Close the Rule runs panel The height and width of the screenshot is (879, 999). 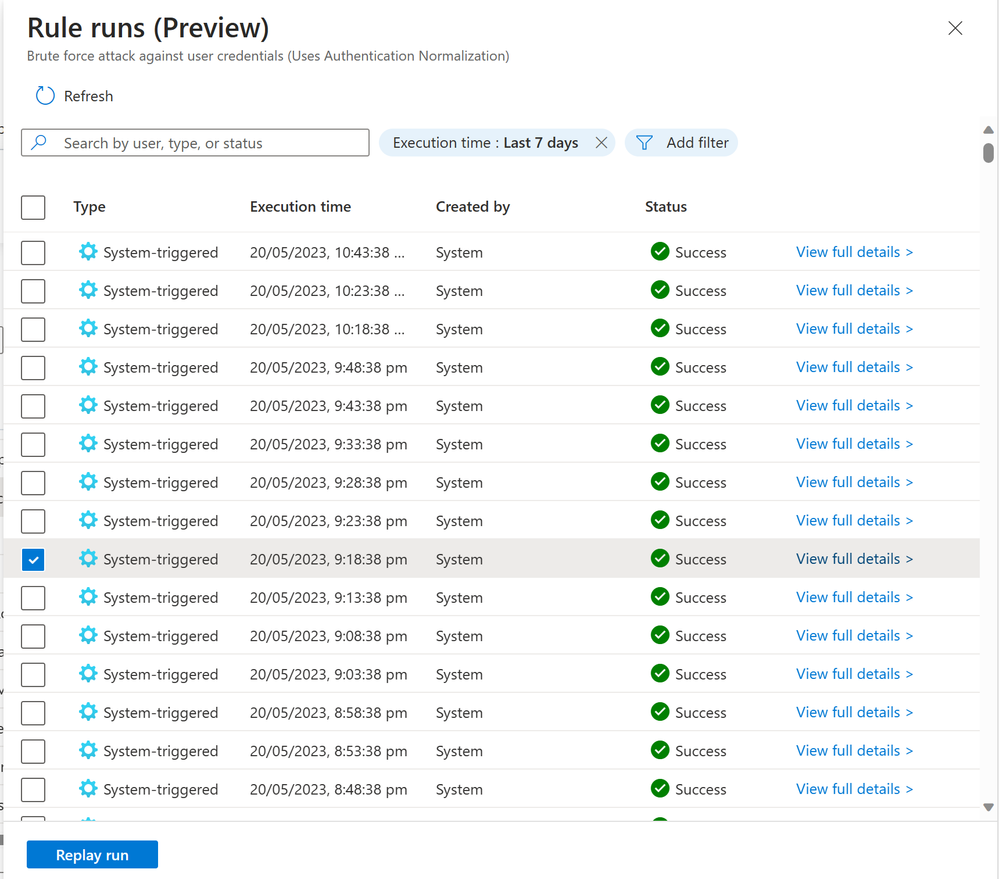[954, 28]
